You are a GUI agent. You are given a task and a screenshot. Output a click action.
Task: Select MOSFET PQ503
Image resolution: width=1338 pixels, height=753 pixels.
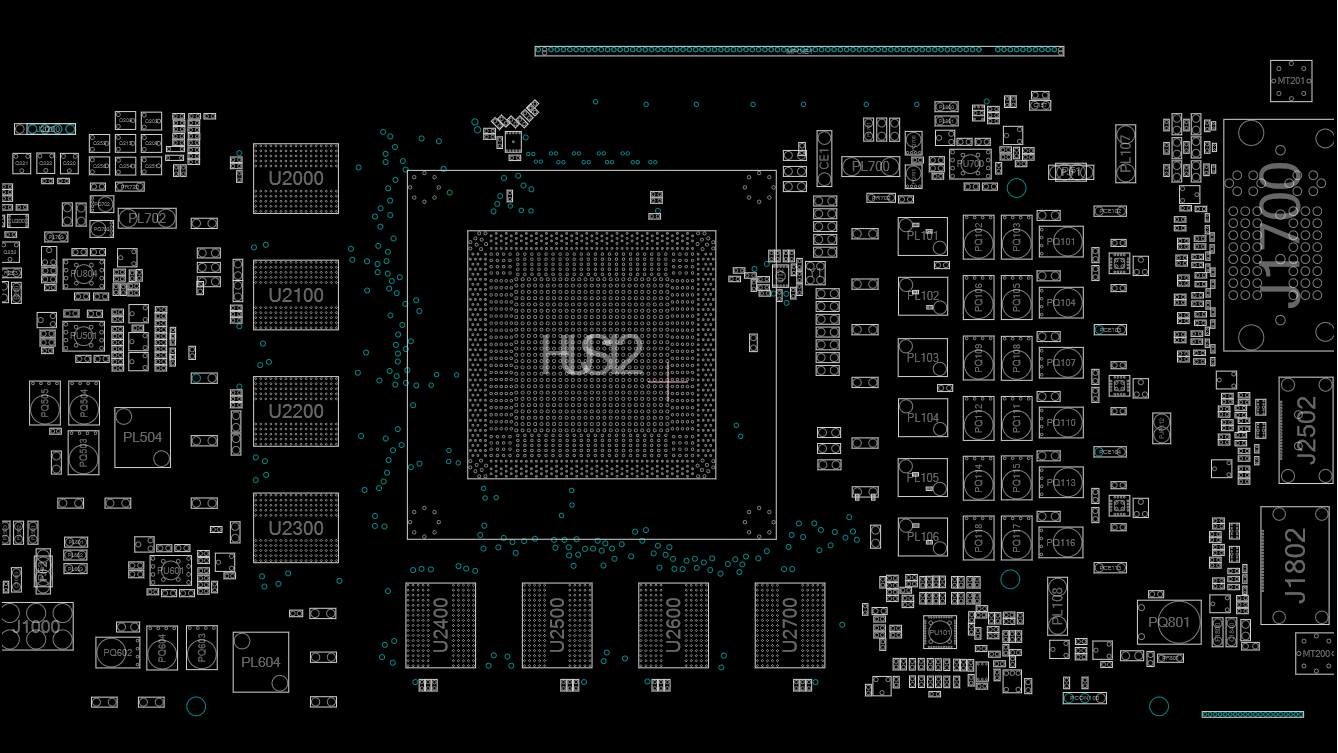tap(84, 453)
